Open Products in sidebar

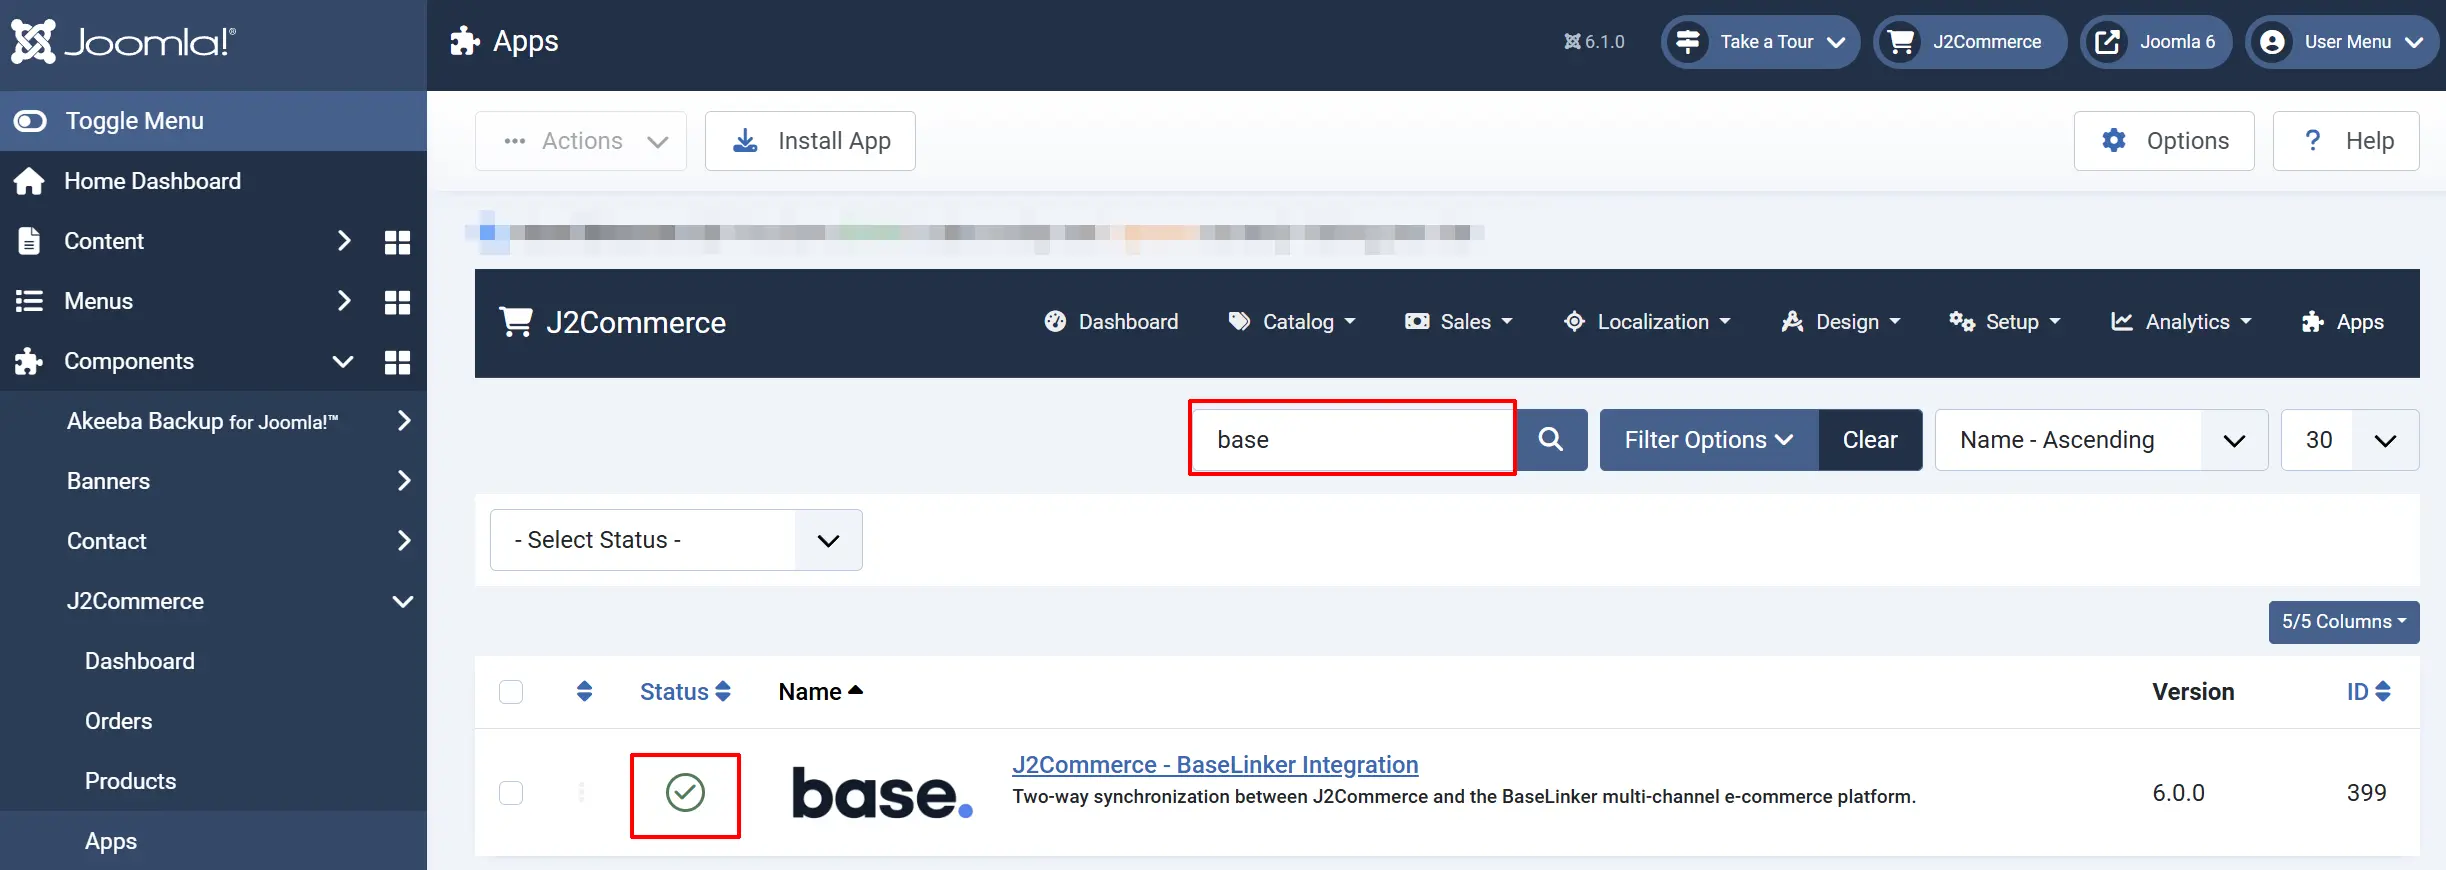tap(130, 781)
